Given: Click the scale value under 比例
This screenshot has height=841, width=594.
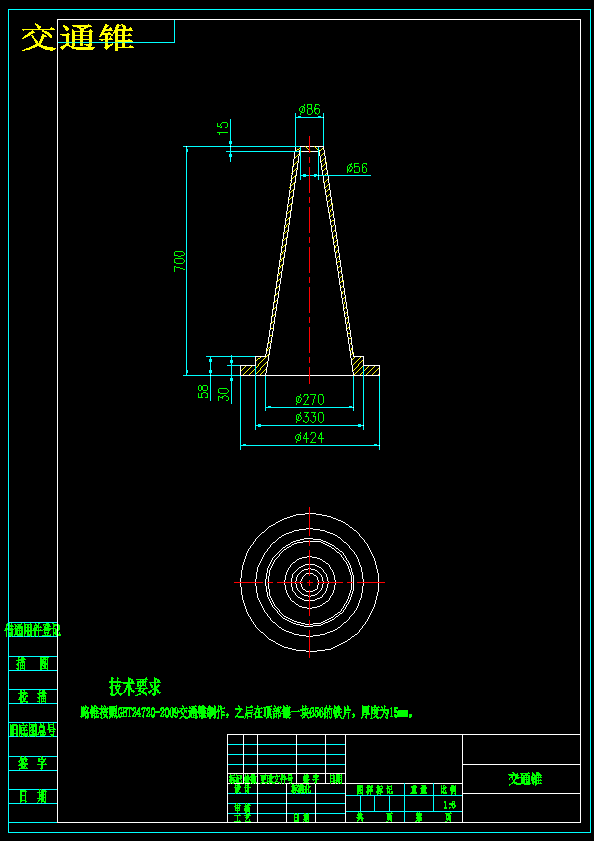Looking at the screenshot, I should pos(450,805).
